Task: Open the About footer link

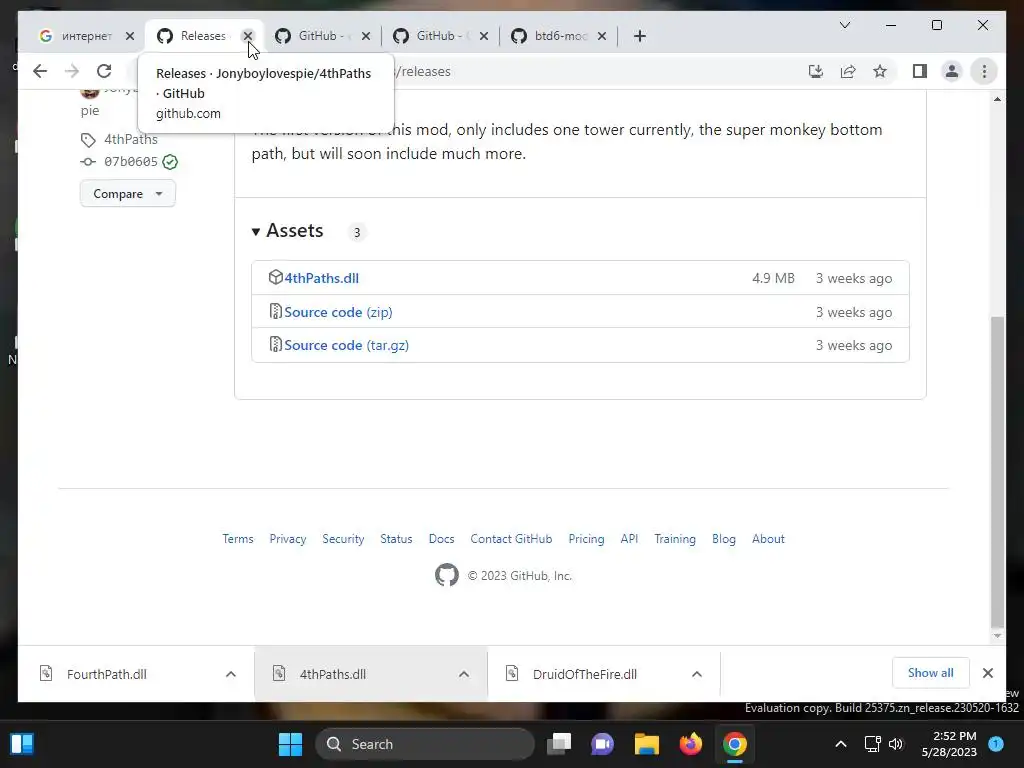Action: point(768,539)
